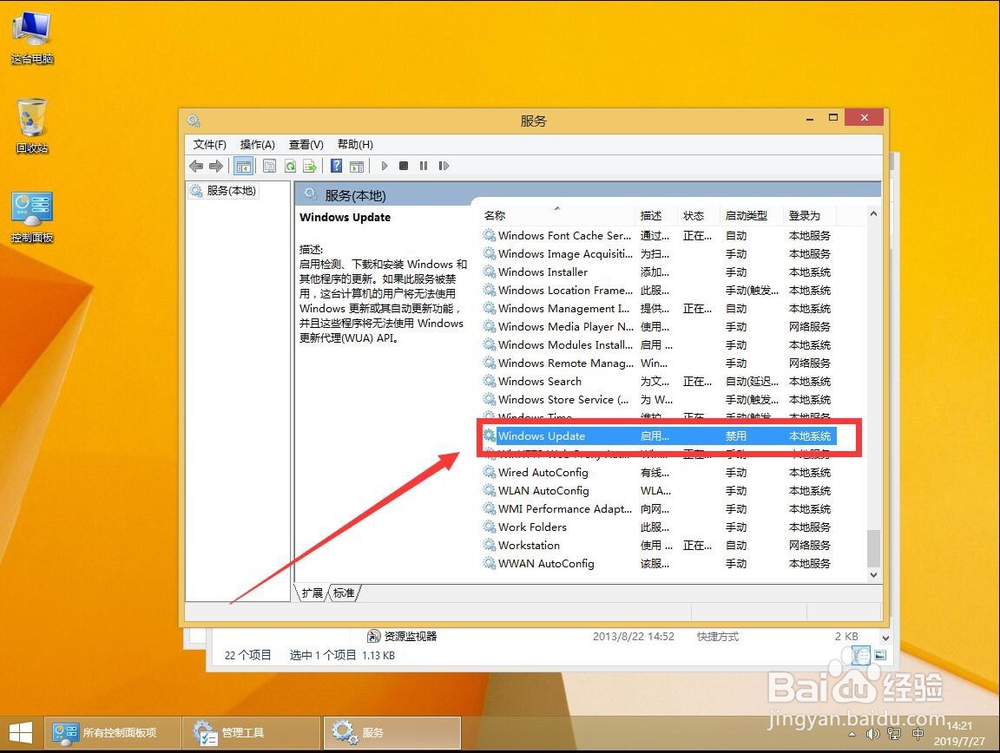Screen dimensions: 1000x753
Task: Click the Pause Service toolbar button
Action: 423,166
